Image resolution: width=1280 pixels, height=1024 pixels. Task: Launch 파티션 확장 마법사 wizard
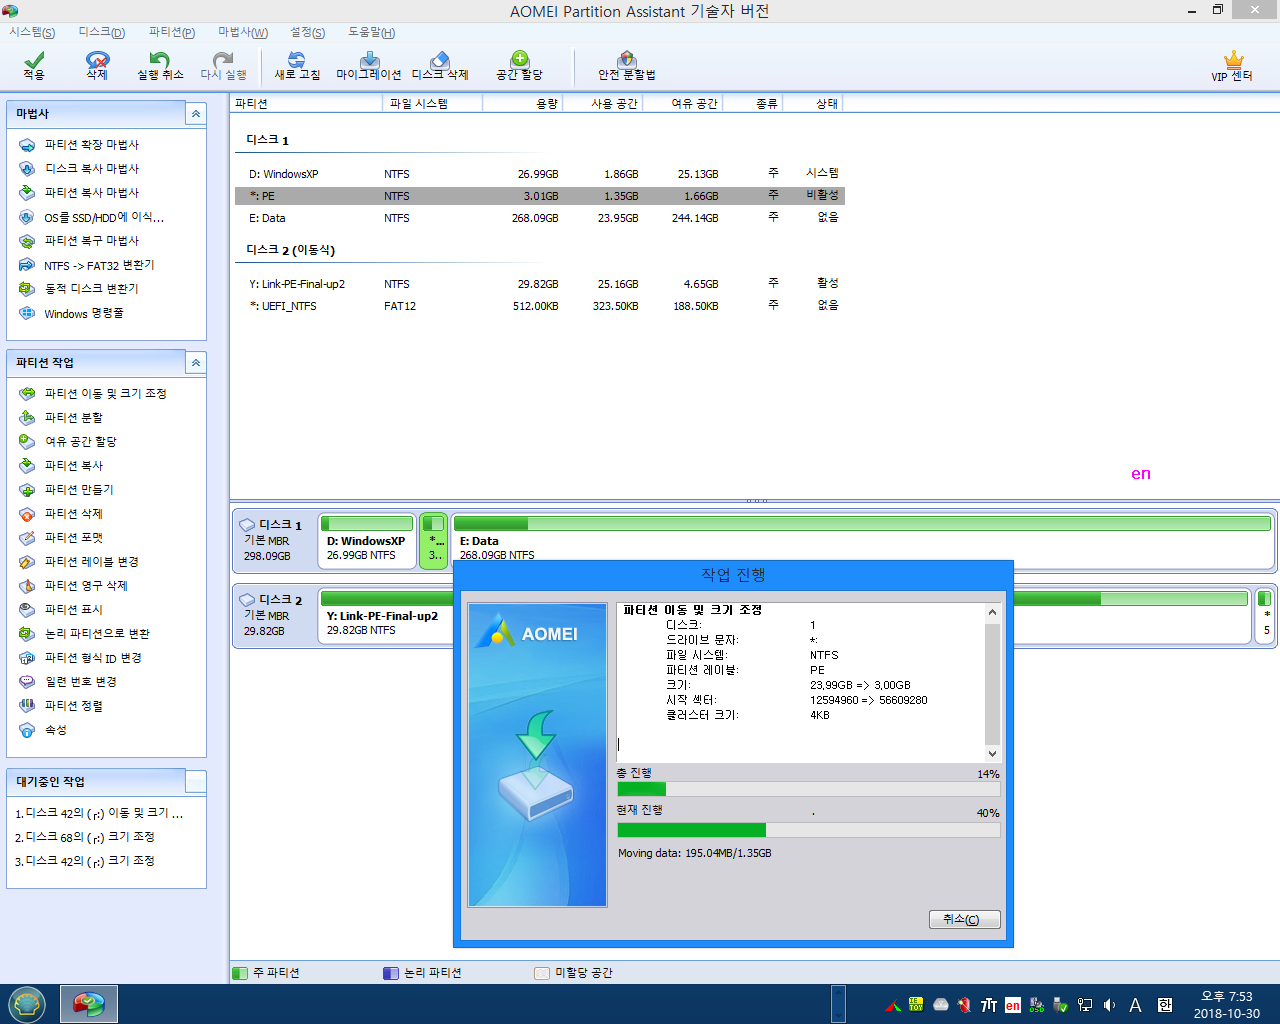pyautogui.click(x=91, y=145)
